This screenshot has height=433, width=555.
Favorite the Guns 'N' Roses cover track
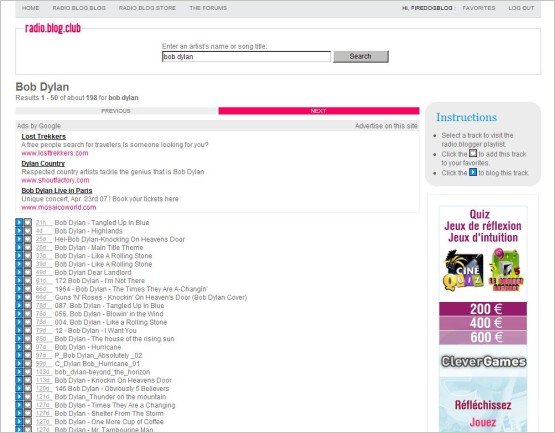[28, 297]
